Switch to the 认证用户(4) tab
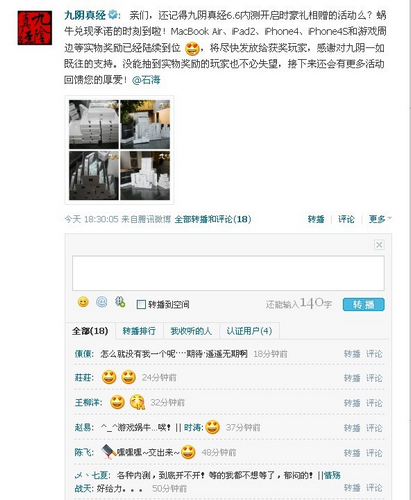Screen dimensions: 411x500 click(x=249, y=331)
